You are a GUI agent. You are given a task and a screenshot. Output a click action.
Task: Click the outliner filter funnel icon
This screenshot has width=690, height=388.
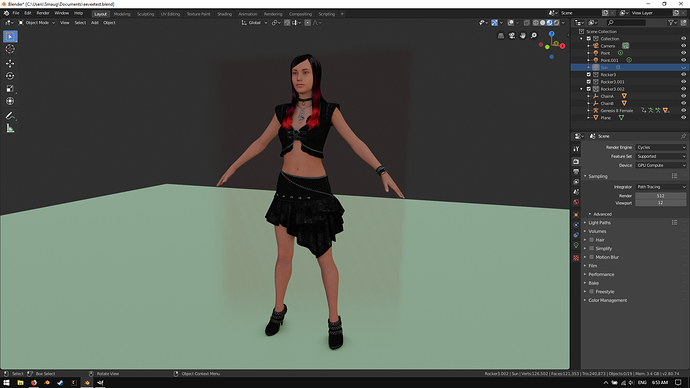671,22
